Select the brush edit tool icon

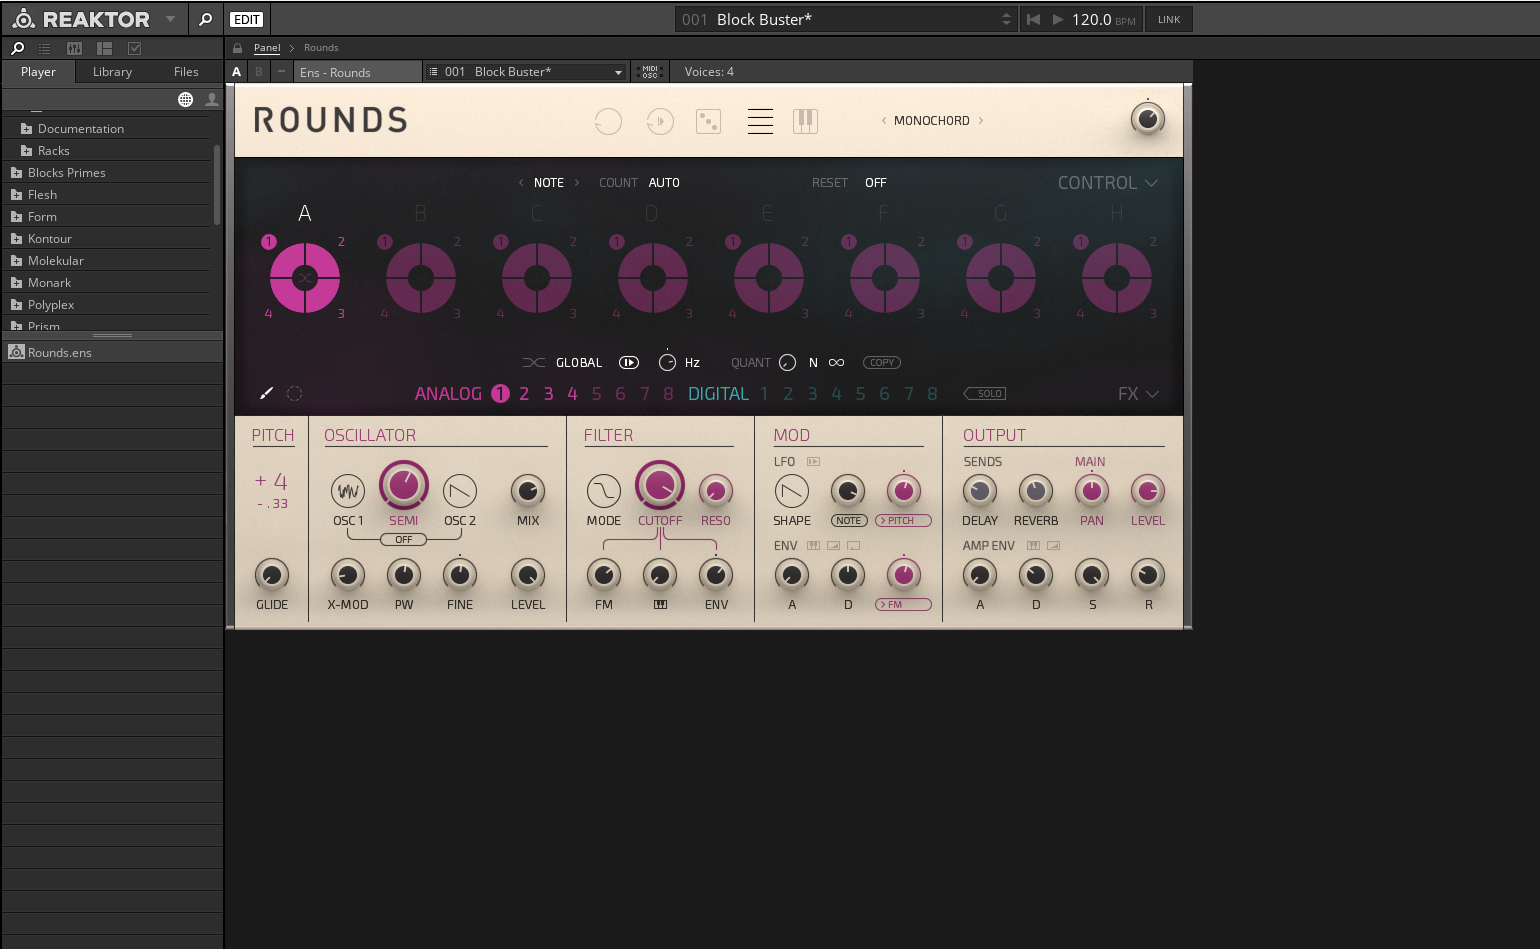[266, 394]
